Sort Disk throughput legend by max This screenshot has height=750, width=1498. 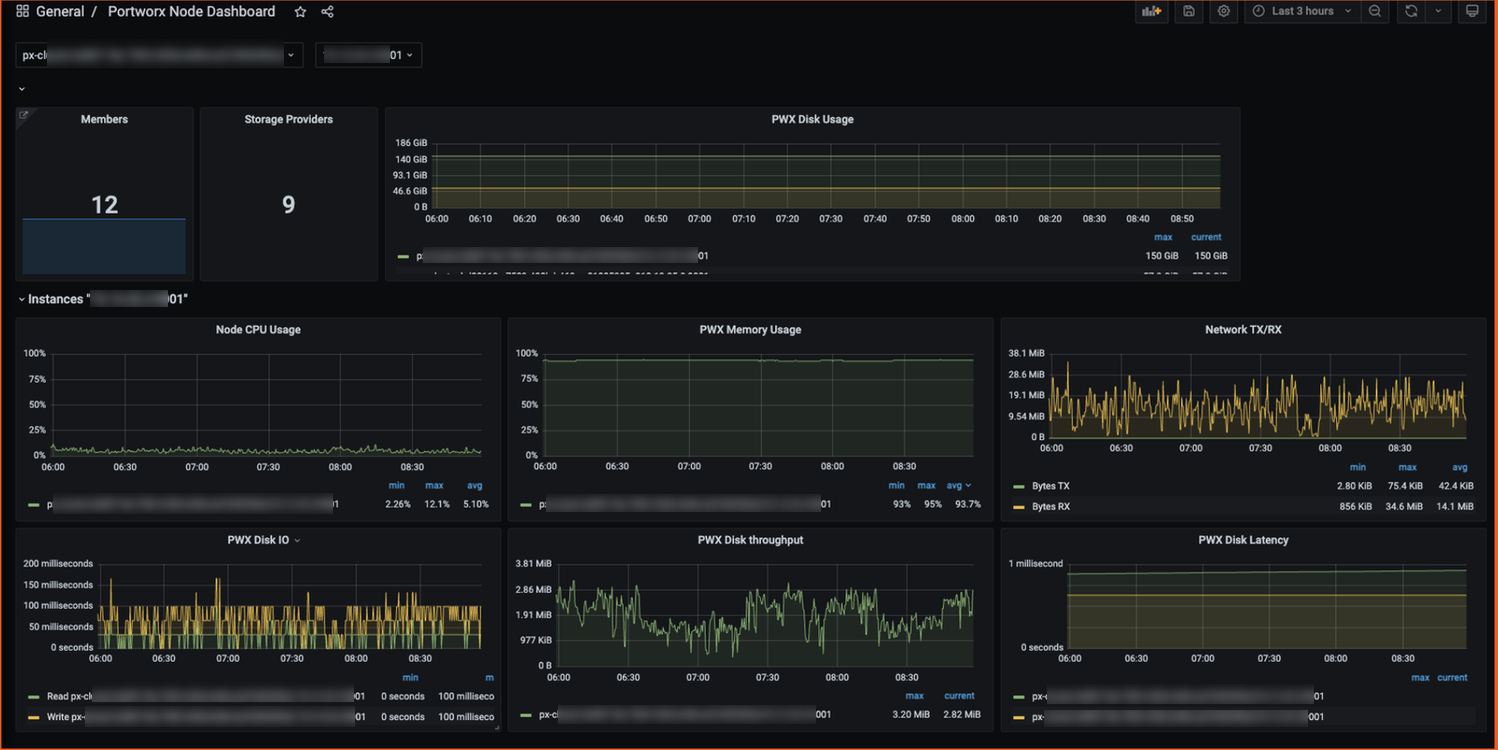[914, 695]
